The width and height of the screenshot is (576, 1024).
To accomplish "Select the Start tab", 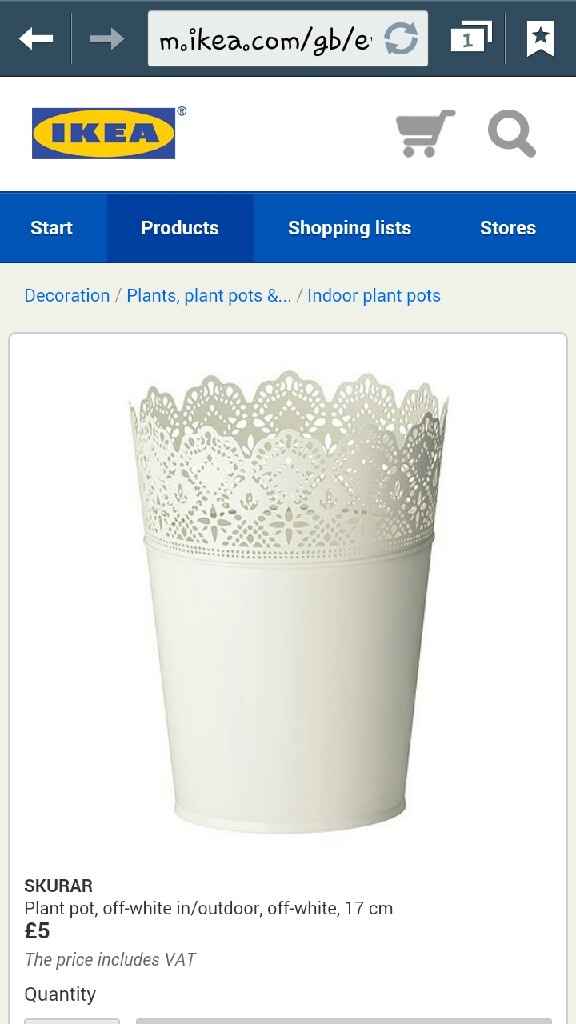I will [x=52, y=227].
